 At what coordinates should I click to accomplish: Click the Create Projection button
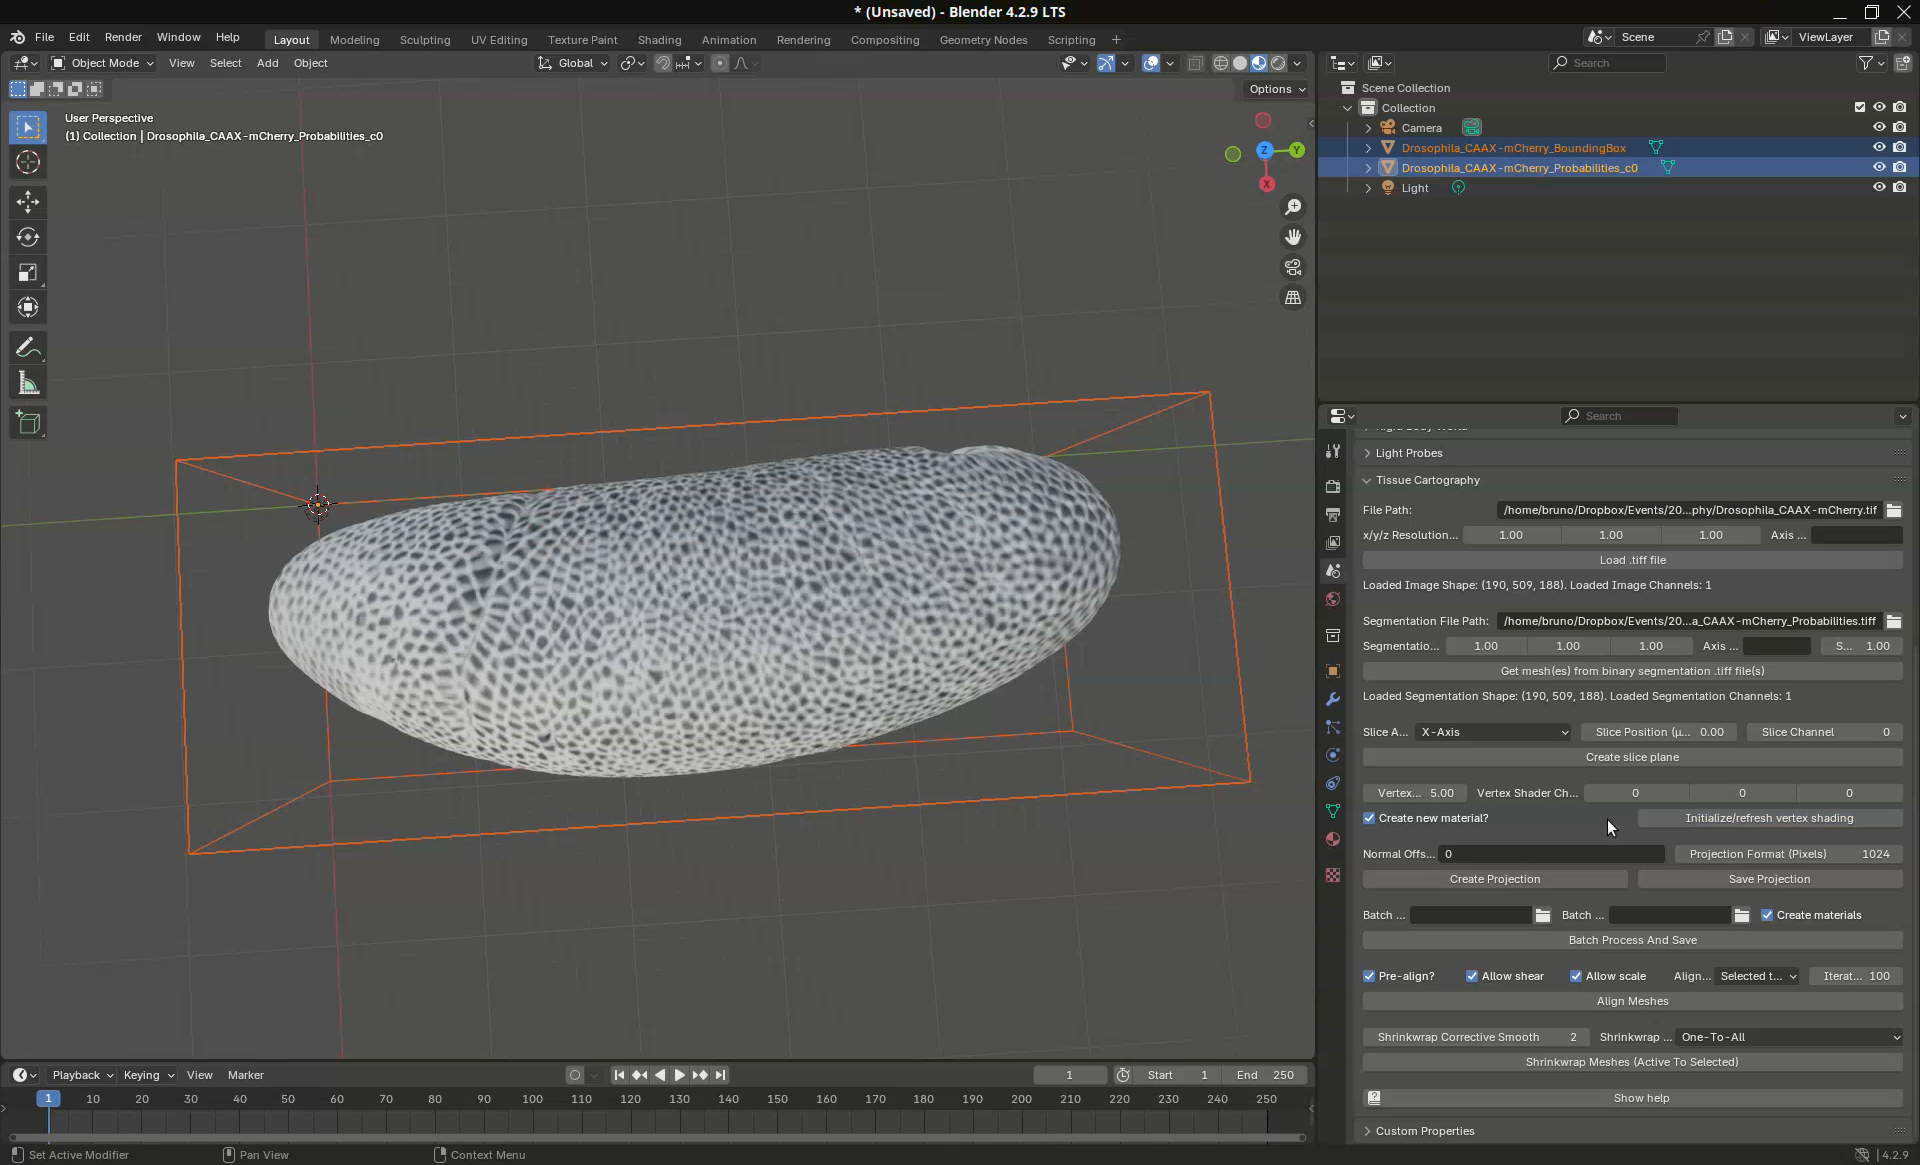point(1494,879)
